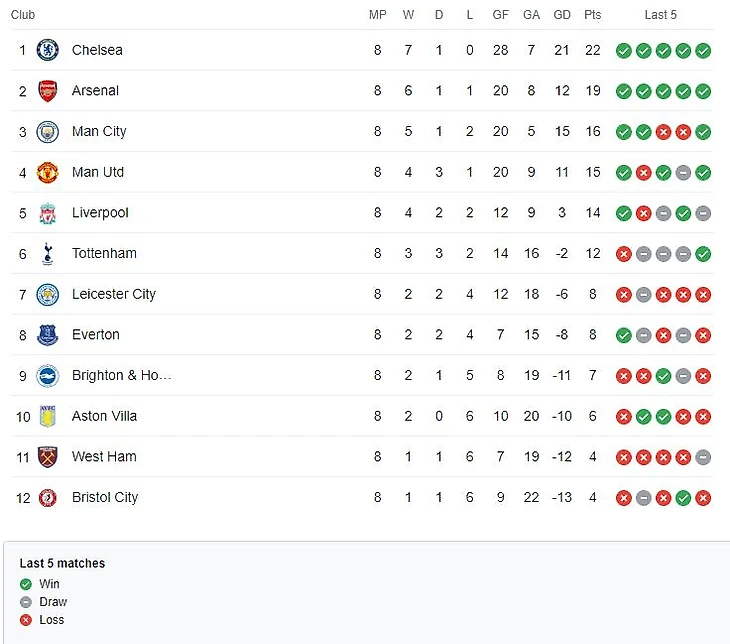Click the Liverpool club crest icon
Image resolution: width=730 pixels, height=644 pixels.
(x=47, y=213)
